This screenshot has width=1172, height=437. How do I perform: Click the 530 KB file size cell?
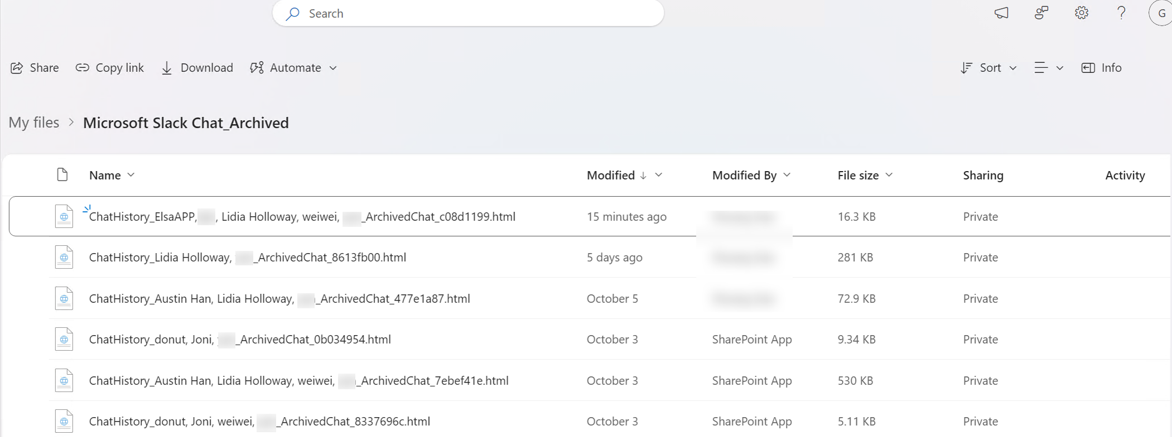click(855, 380)
